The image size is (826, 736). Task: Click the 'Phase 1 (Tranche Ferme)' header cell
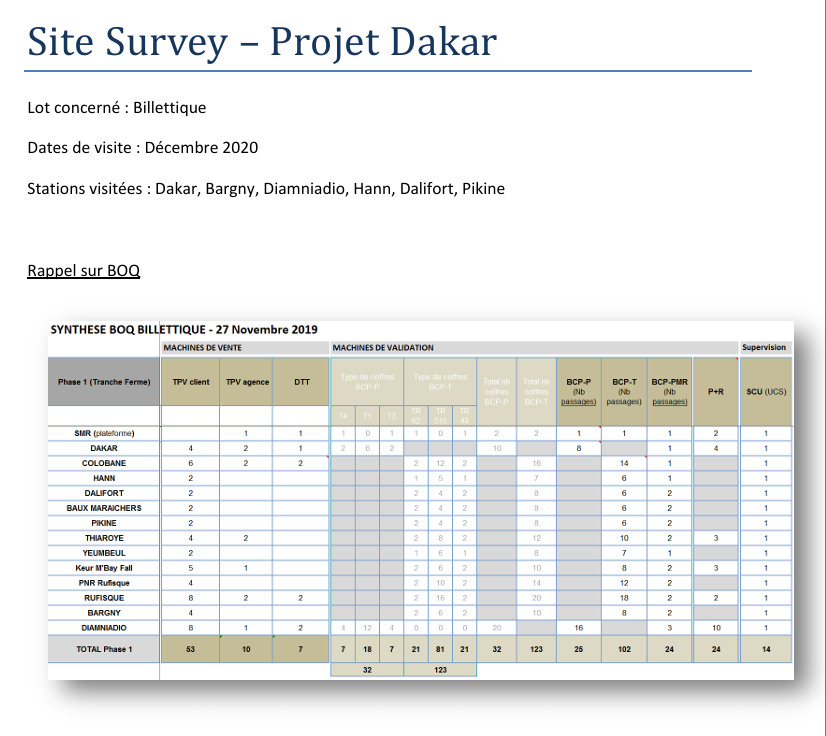104,382
